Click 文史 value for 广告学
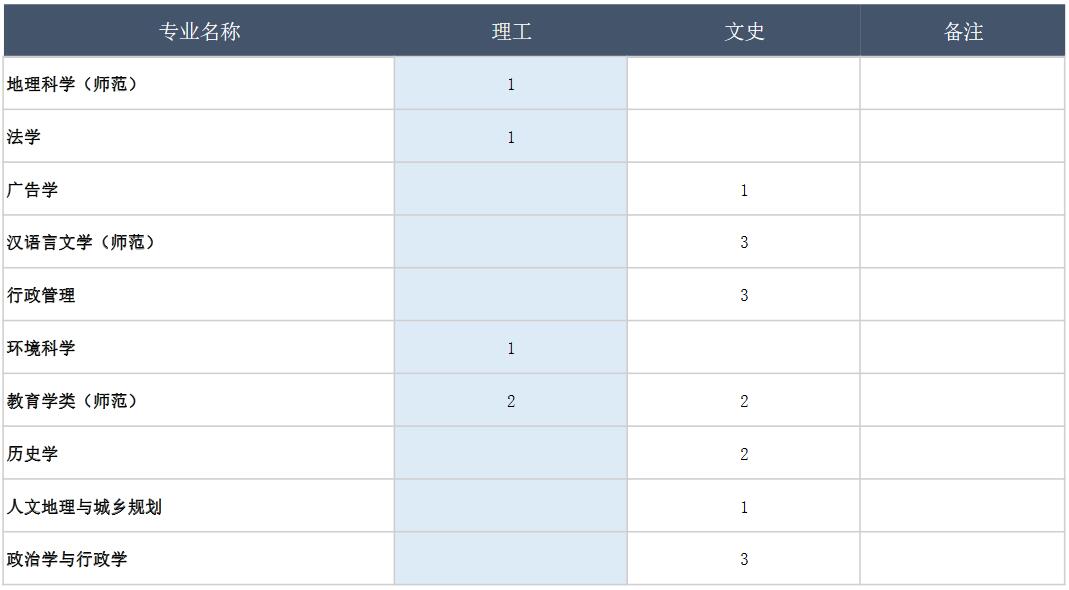 tap(744, 190)
